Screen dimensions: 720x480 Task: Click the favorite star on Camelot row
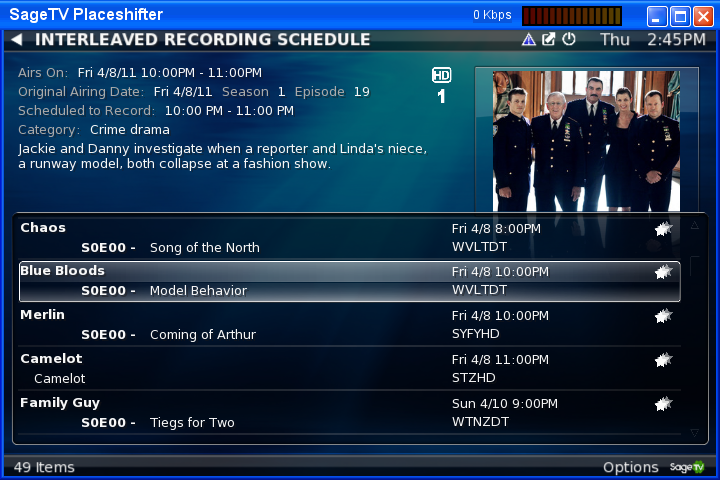(664, 360)
